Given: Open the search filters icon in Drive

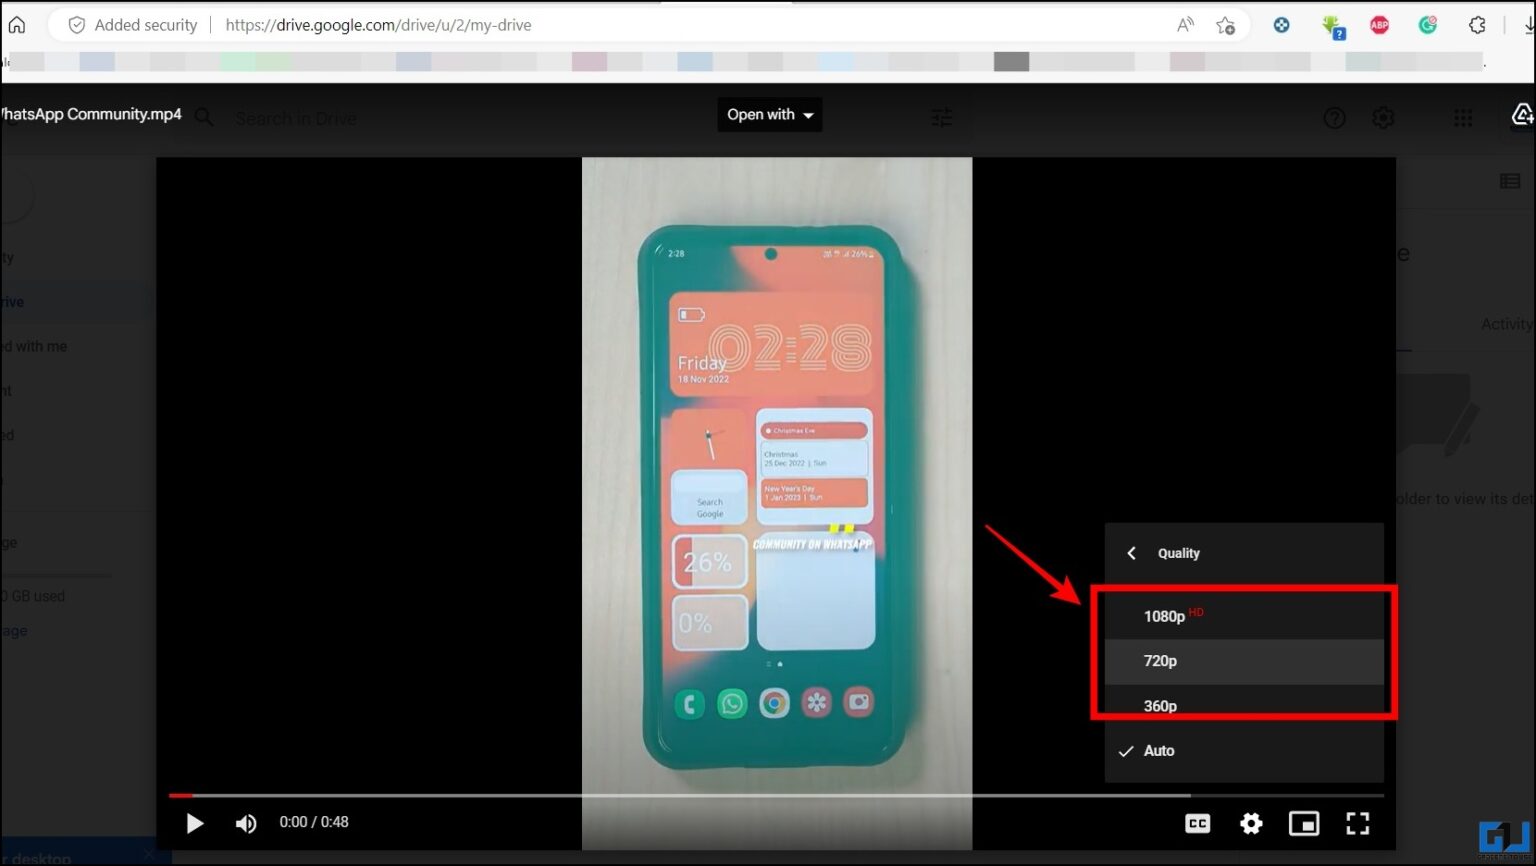Looking at the screenshot, I should coord(941,117).
